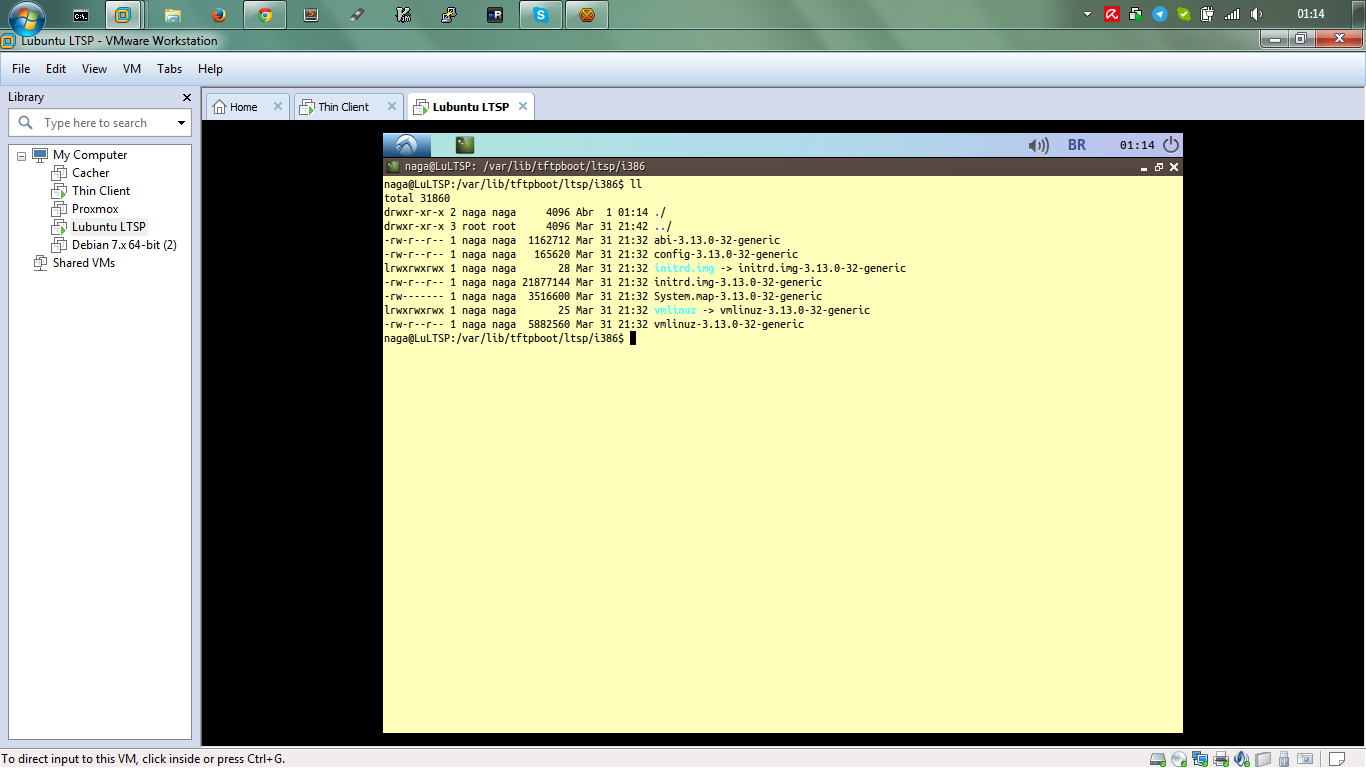The width and height of the screenshot is (1366, 768).
Task: Open Firefox from the Windows taskbar
Action: pyautogui.click(x=219, y=15)
